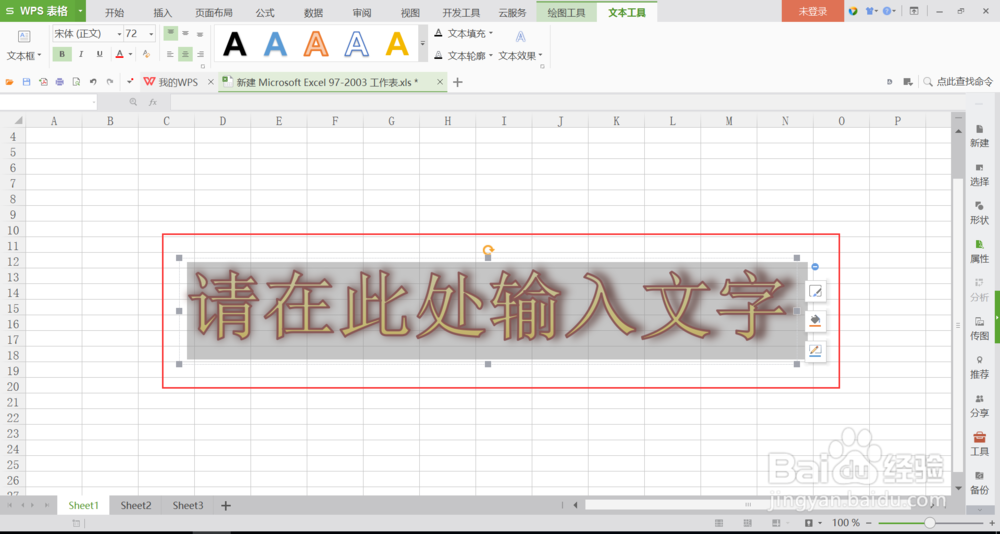Open the Properties panel in sidebar
The image size is (1000, 534).
[x=980, y=252]
